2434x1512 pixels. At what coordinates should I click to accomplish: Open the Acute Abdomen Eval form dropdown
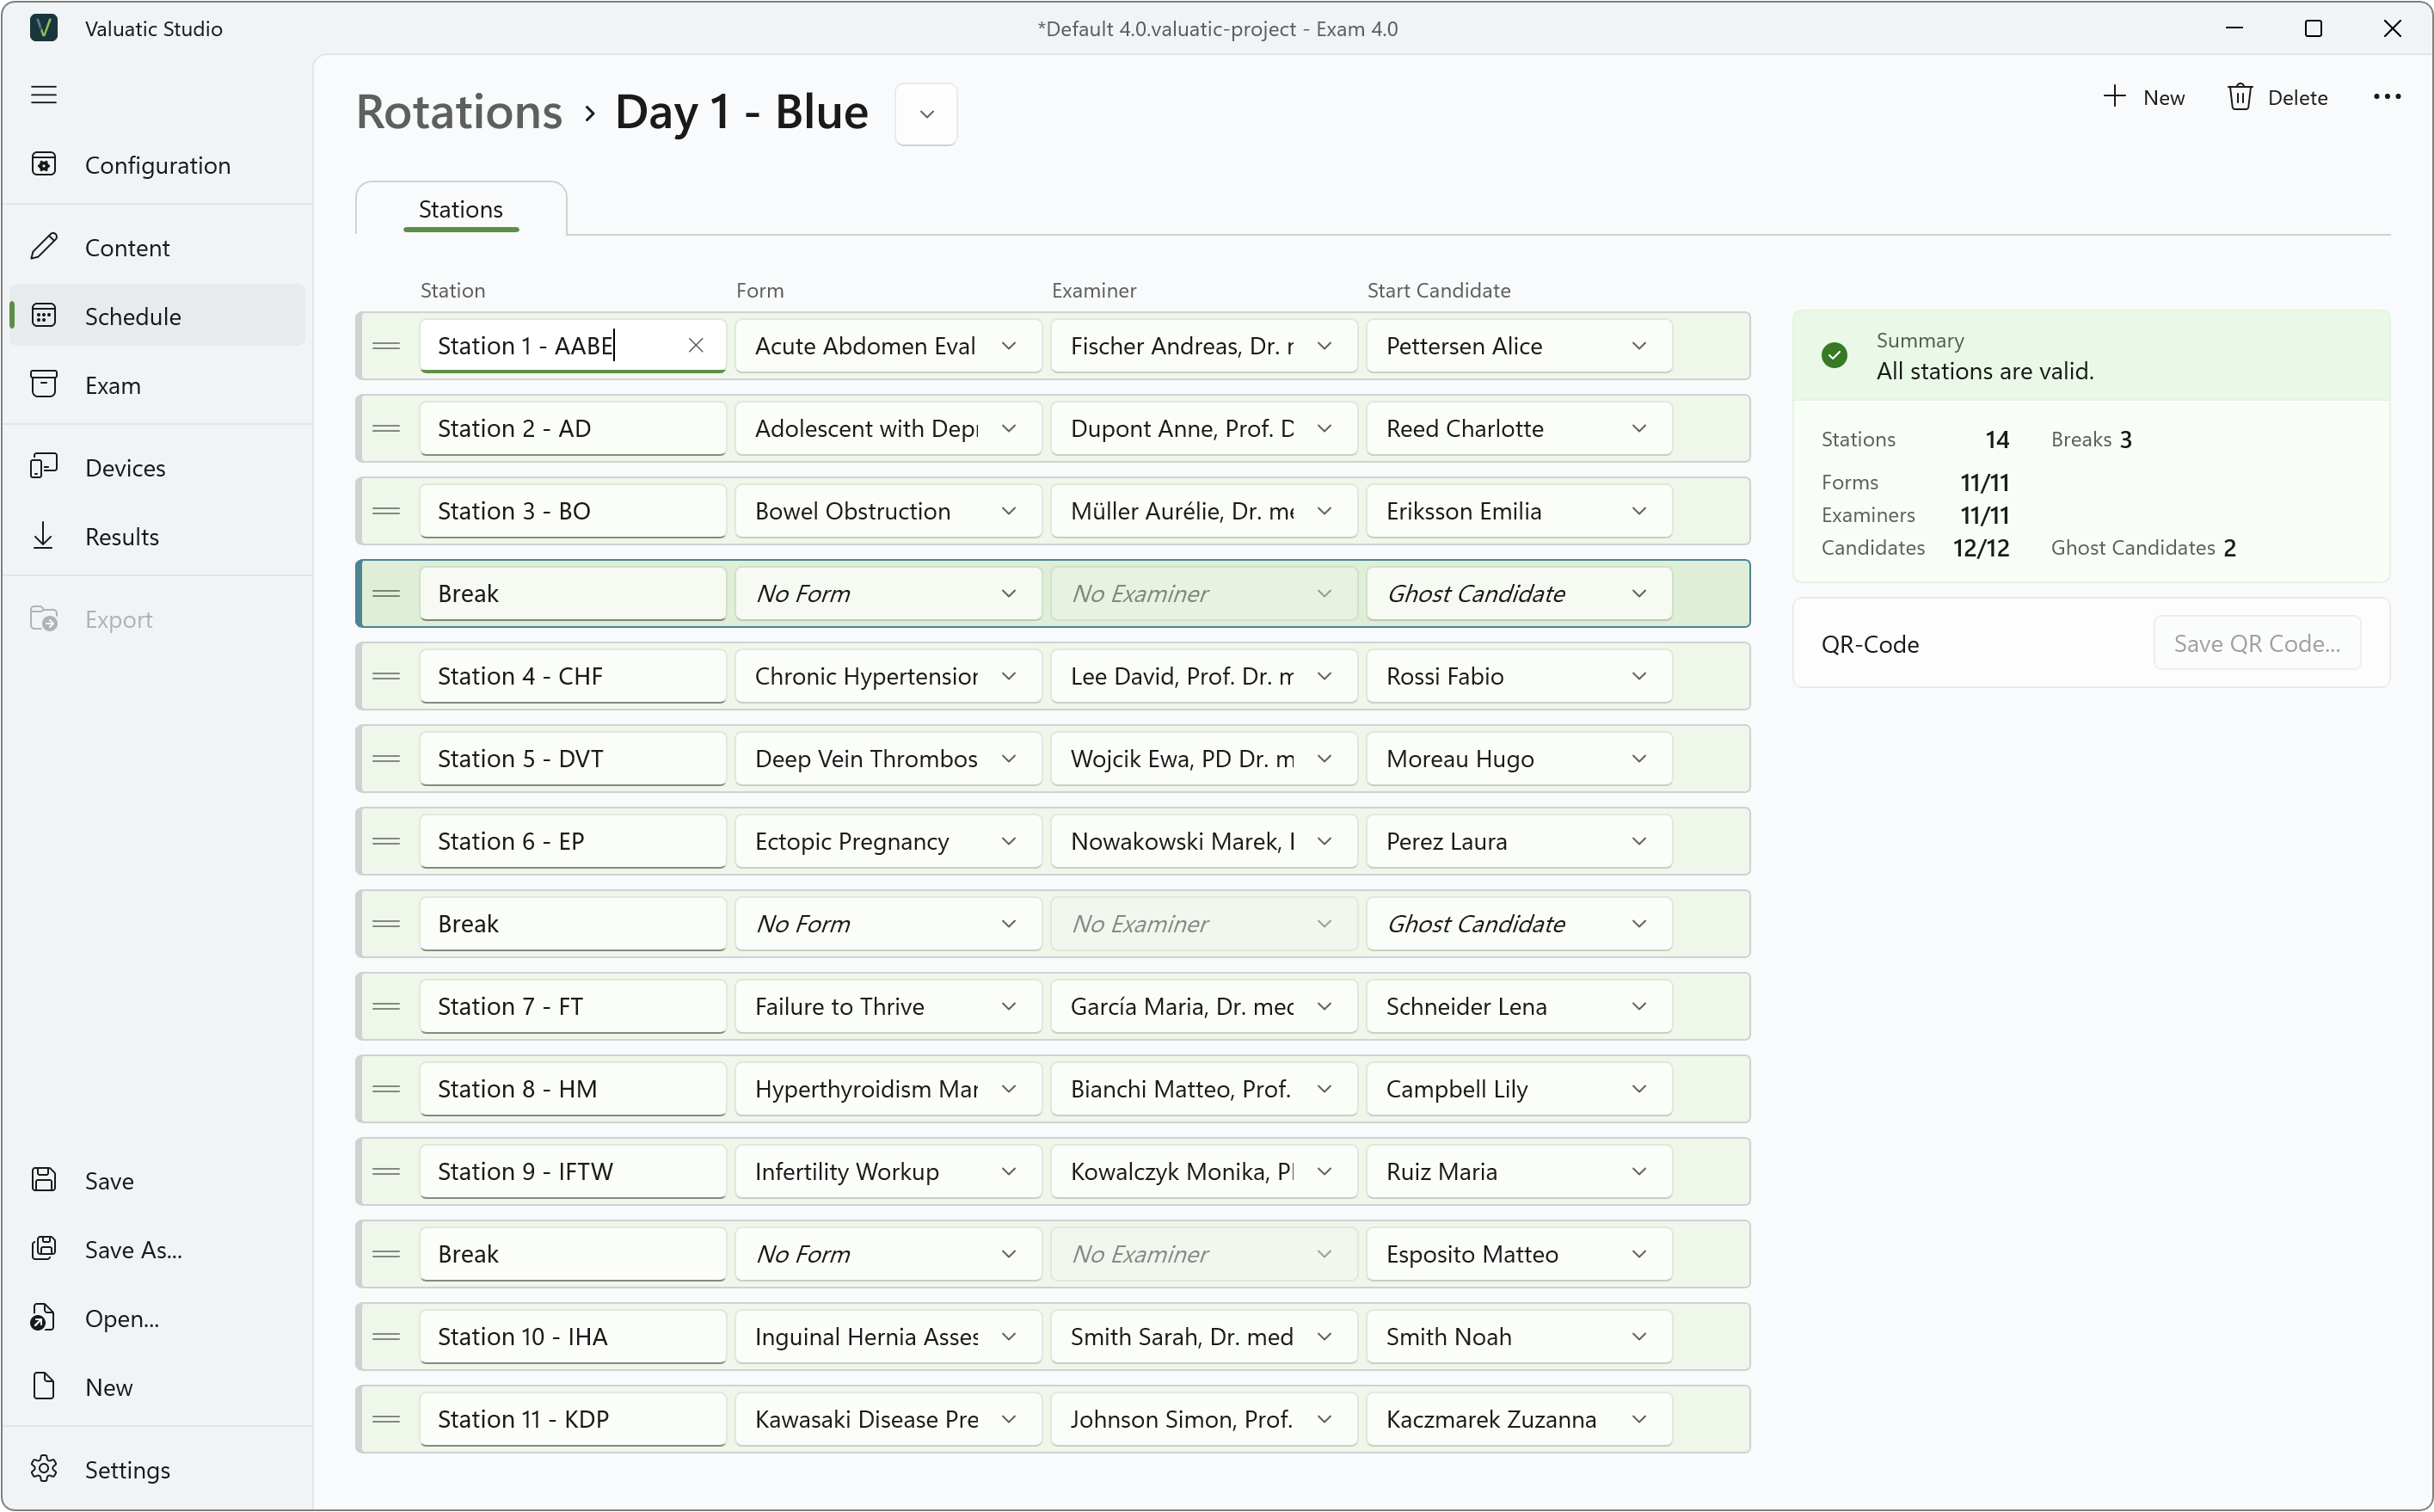point(888,345)
